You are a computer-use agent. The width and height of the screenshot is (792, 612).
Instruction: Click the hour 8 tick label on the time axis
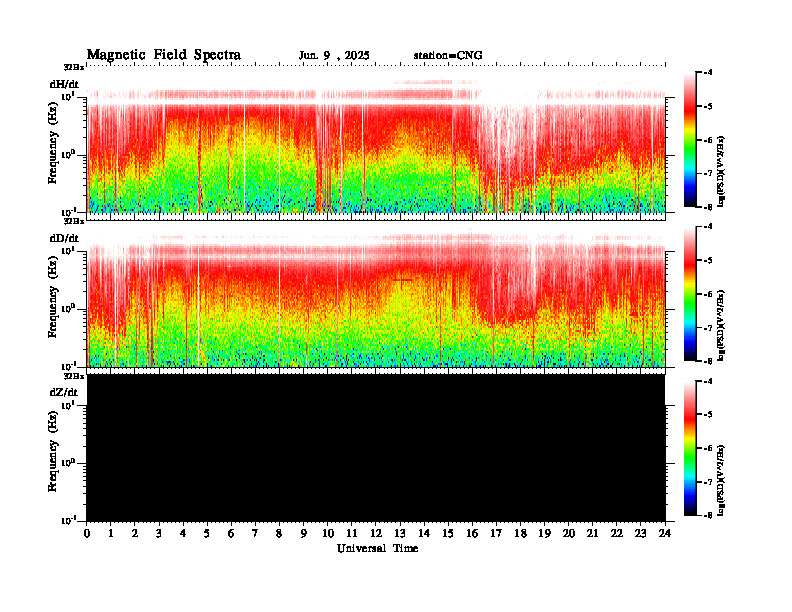point(279,534)
